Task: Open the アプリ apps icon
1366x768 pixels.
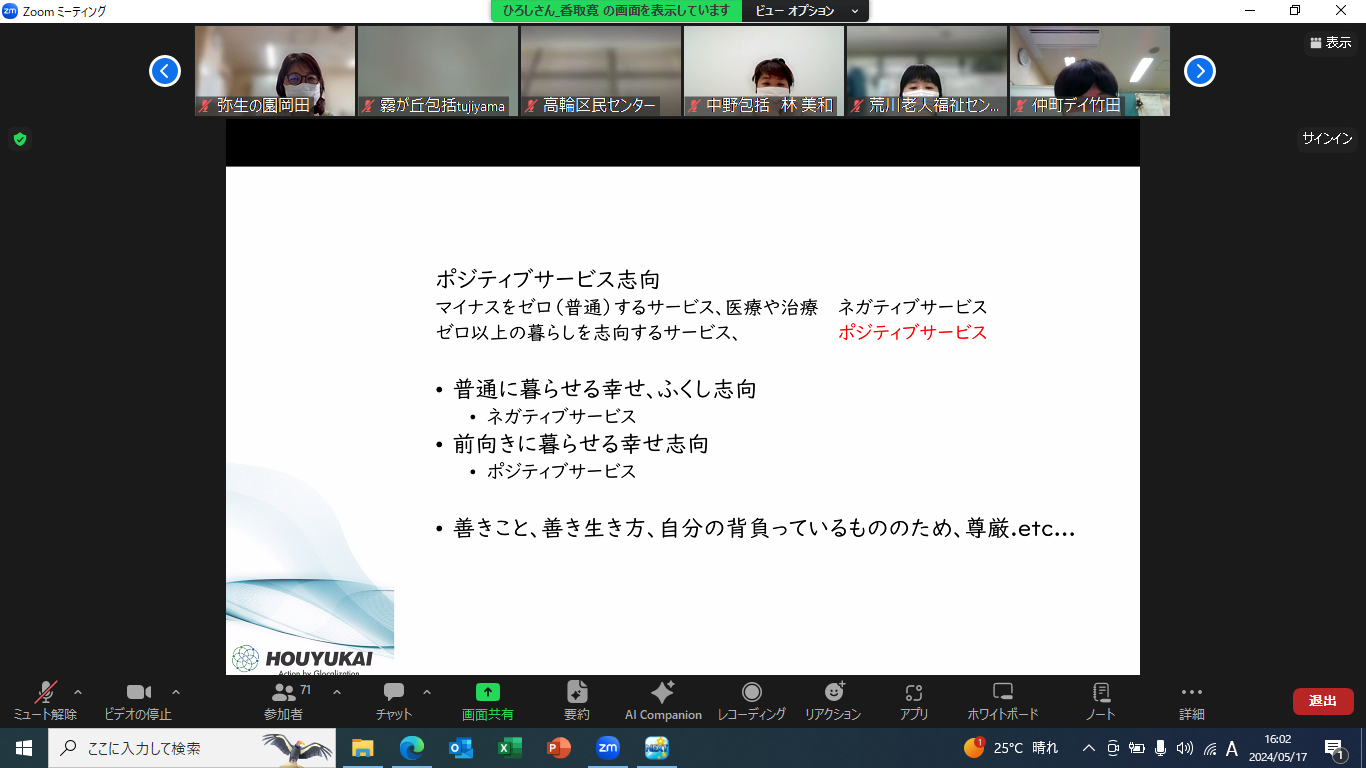Action: click(x=913, y=700)
